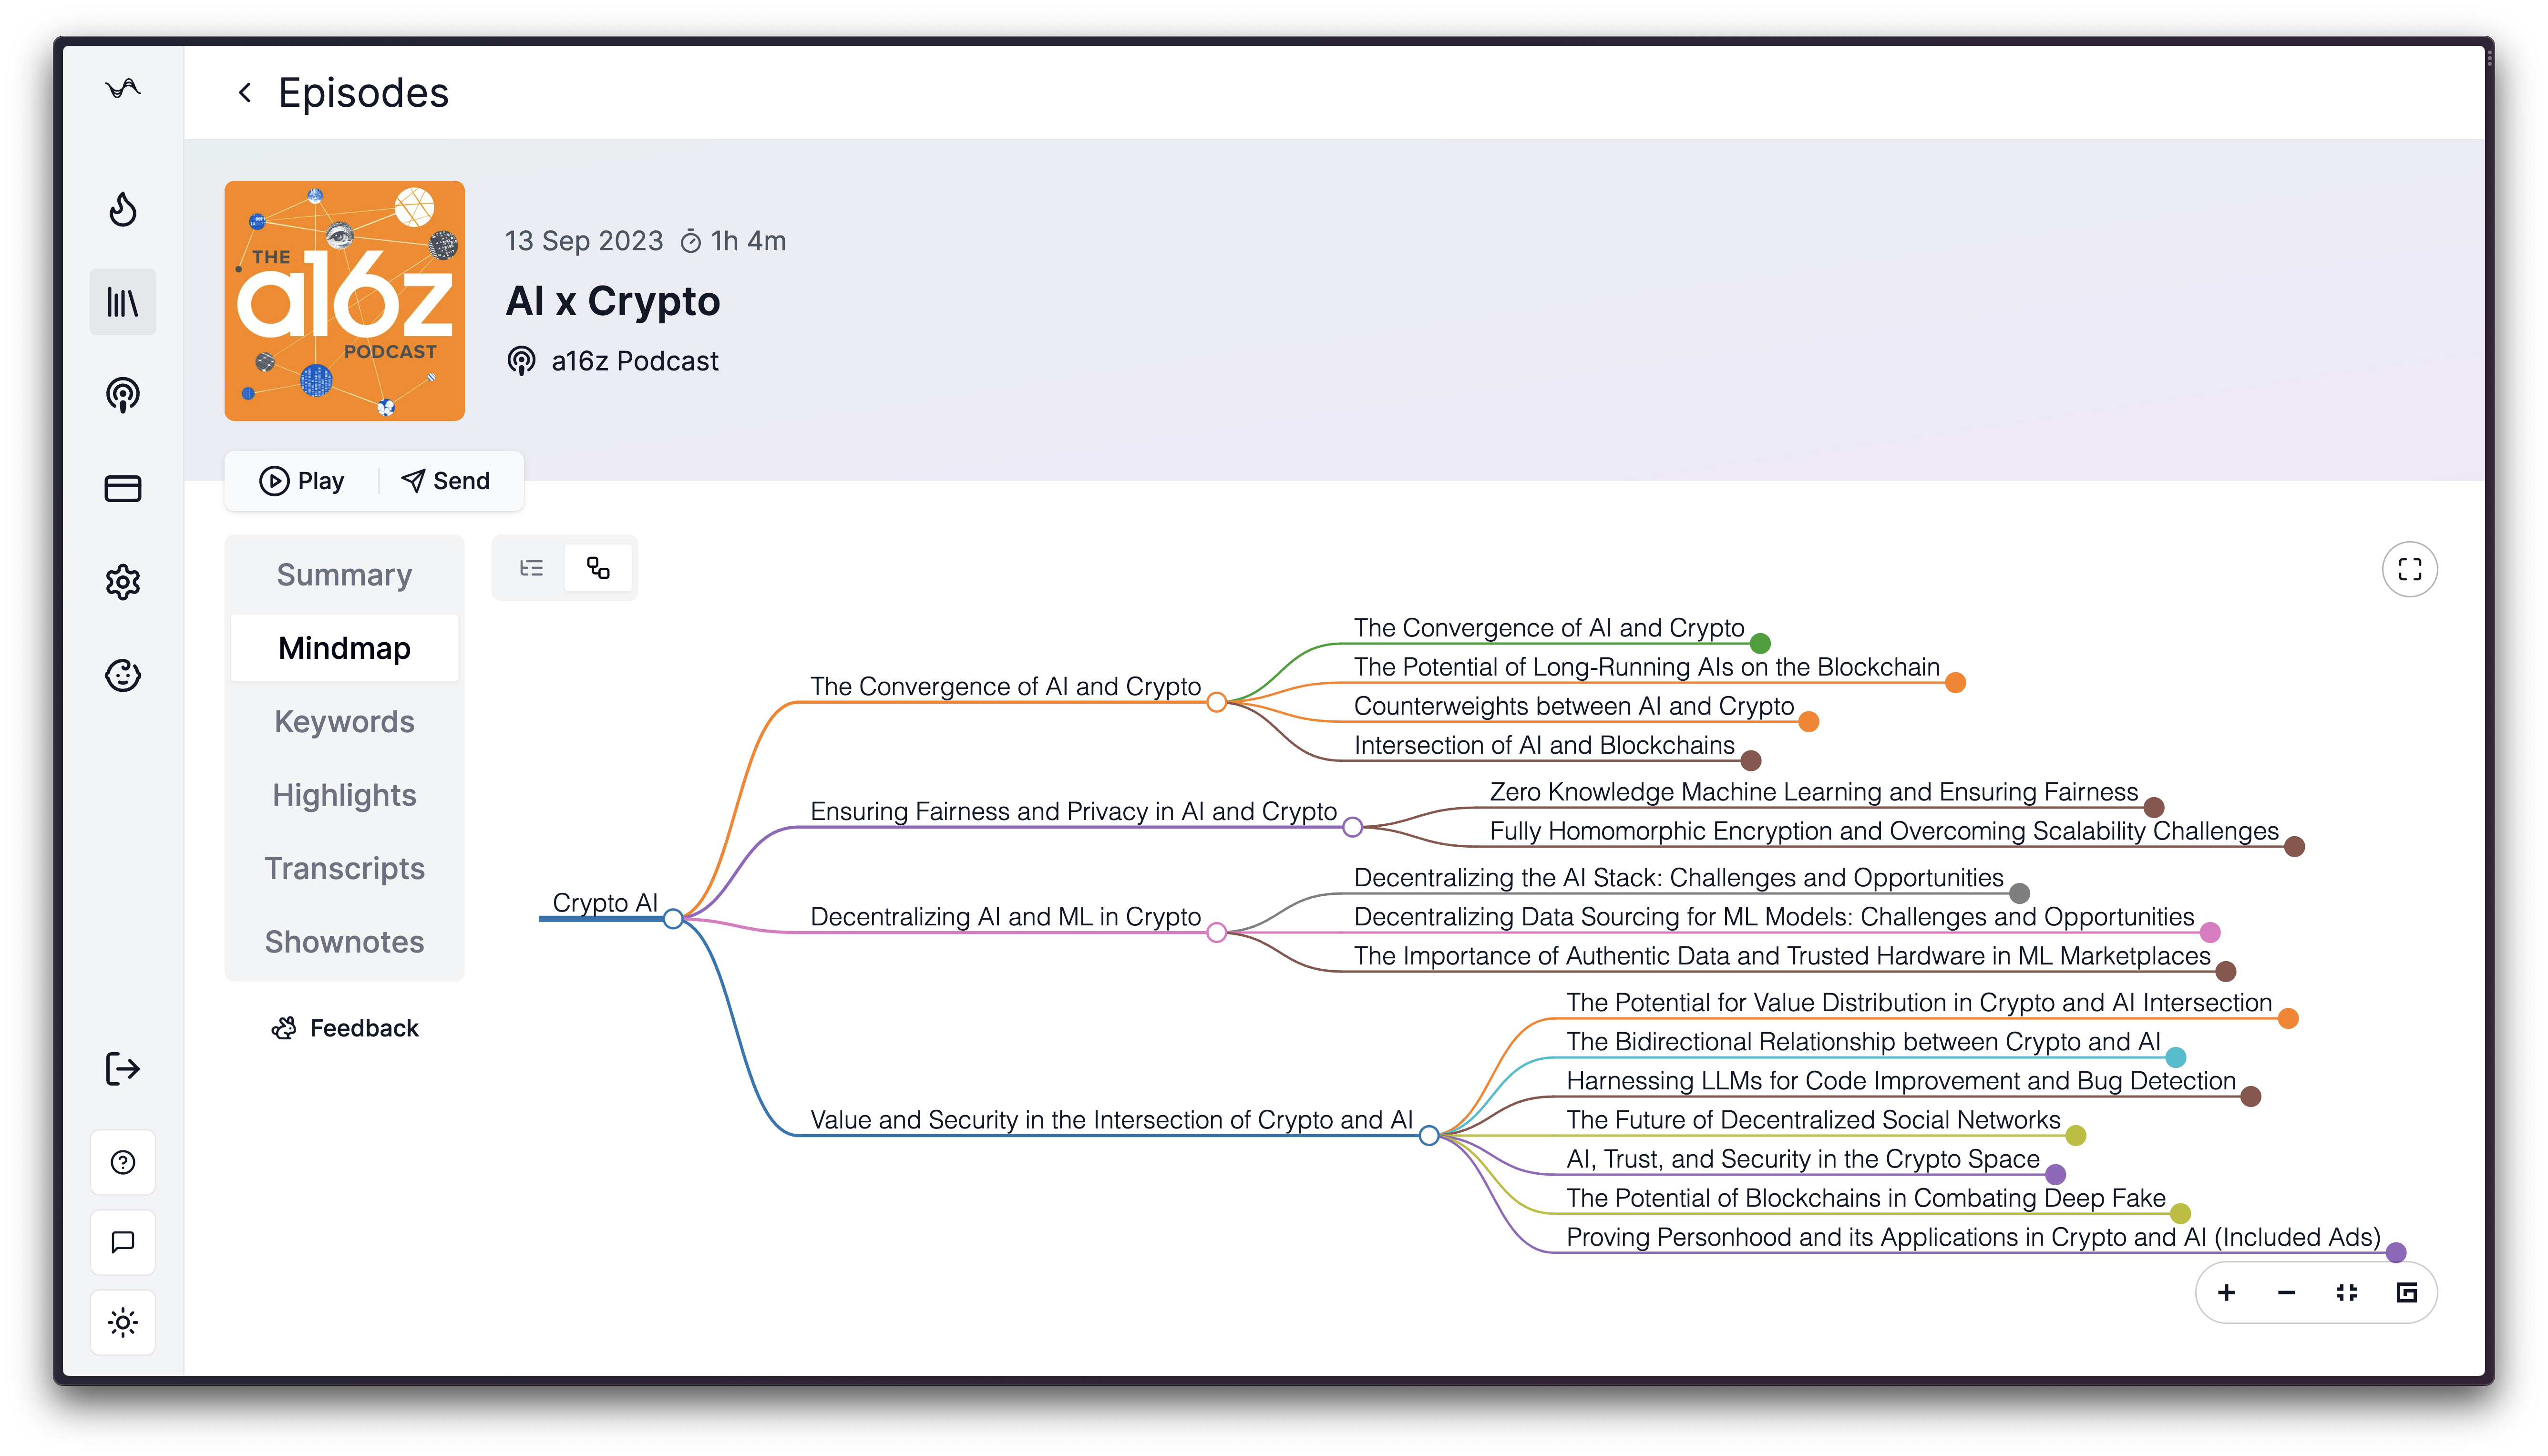Click the Feedback button
This screenshot has width=2548, height=1456.
click(x=345, y=1028)
